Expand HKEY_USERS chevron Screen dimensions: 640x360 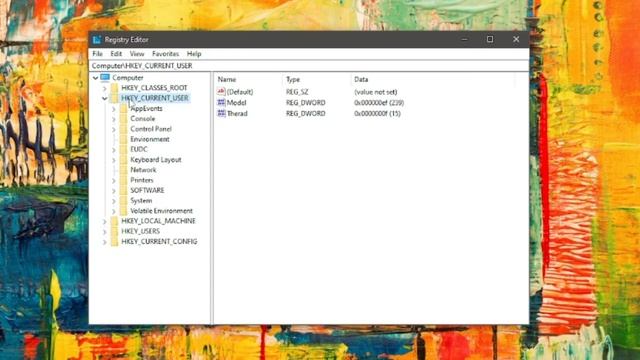(x=104, y=231)
